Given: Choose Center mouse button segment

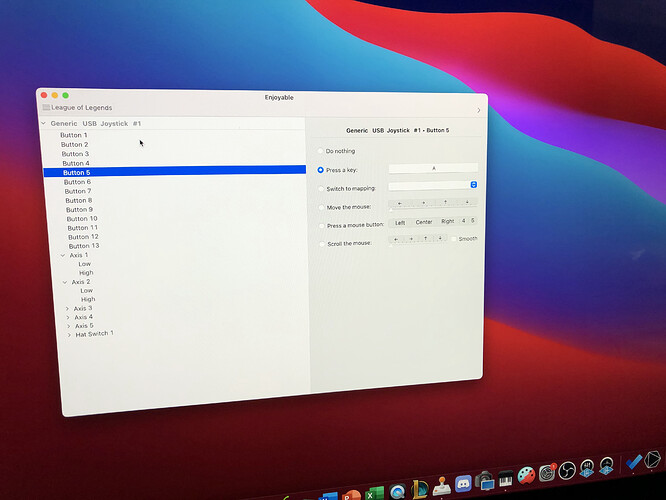Looking at the screenshot, I should point(424,222).
